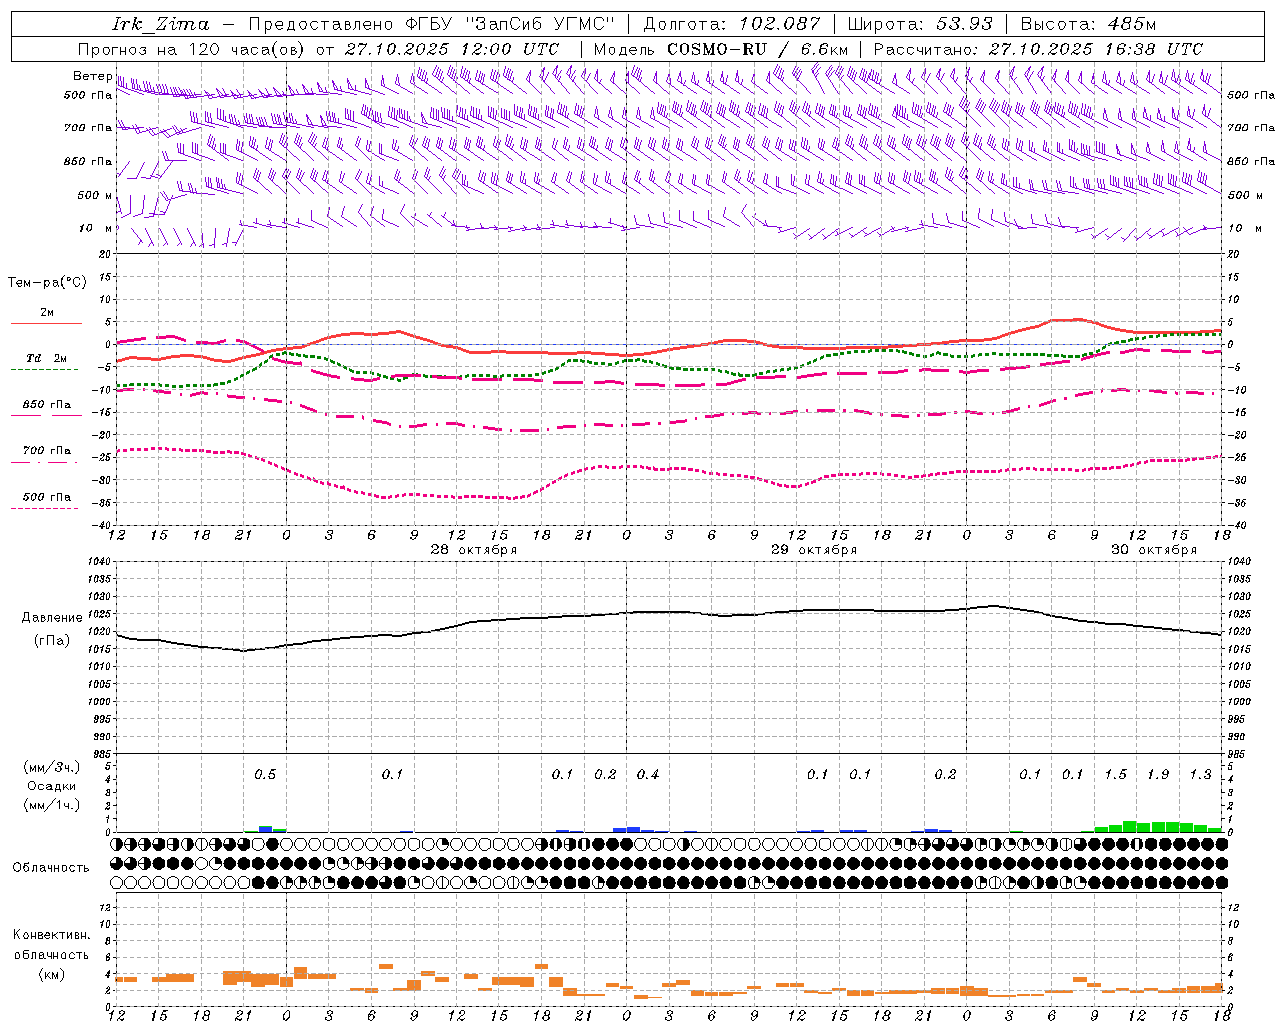Click the forecast start "27.10.2025 12:00 UTC"
Viewport: 1280px width, 1024px height.
(x=452, y=49)
